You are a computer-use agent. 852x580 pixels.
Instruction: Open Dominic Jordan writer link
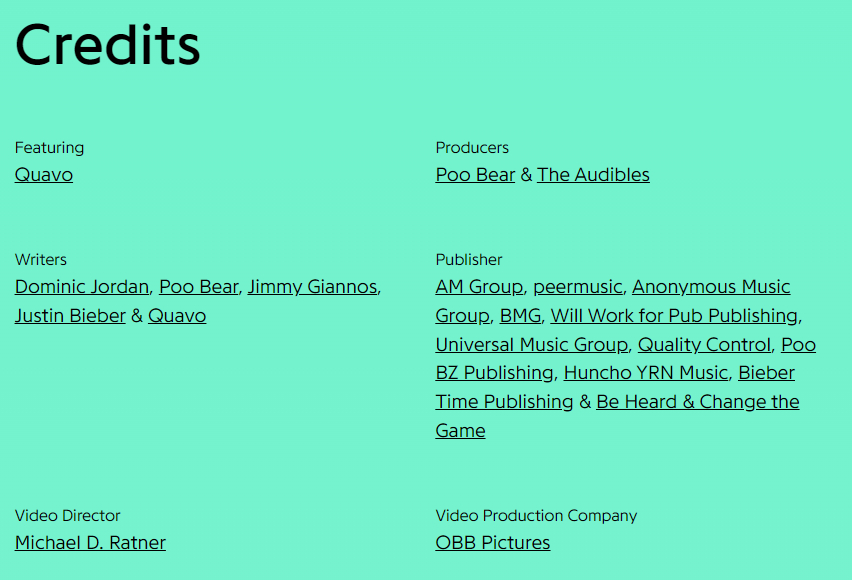coord(82,287)
